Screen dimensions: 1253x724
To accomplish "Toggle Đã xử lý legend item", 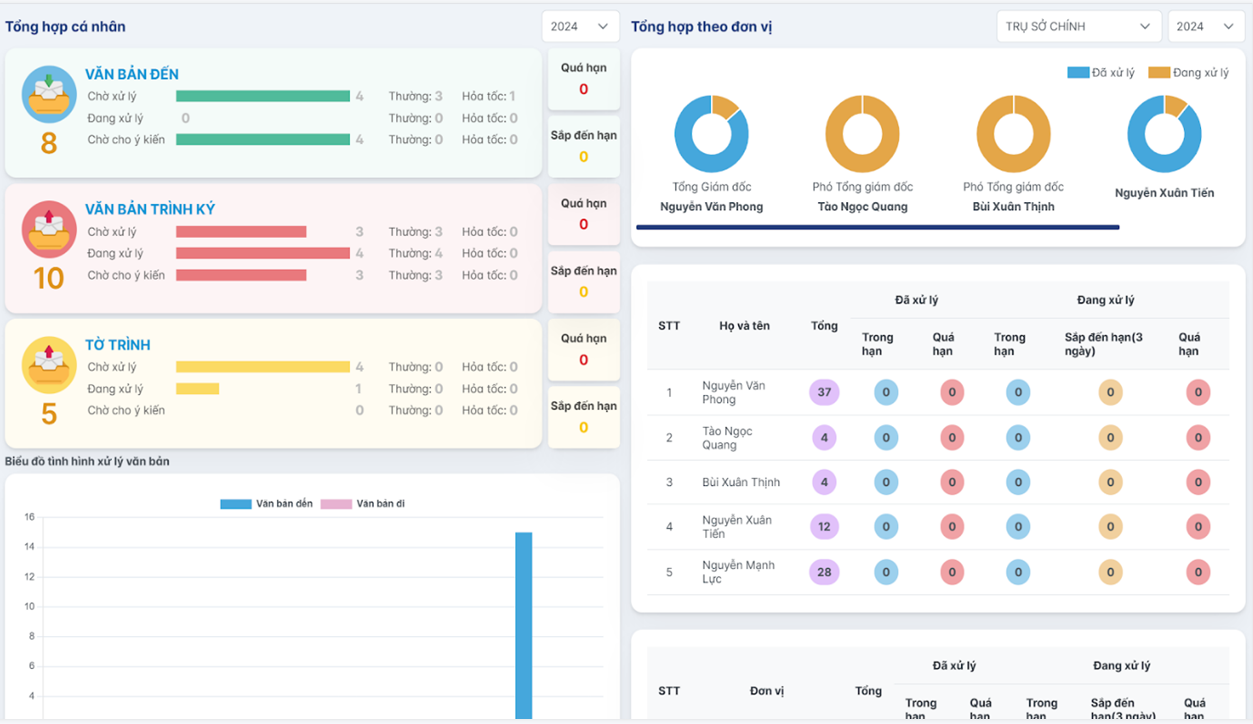I will (x=1101, y=73).
